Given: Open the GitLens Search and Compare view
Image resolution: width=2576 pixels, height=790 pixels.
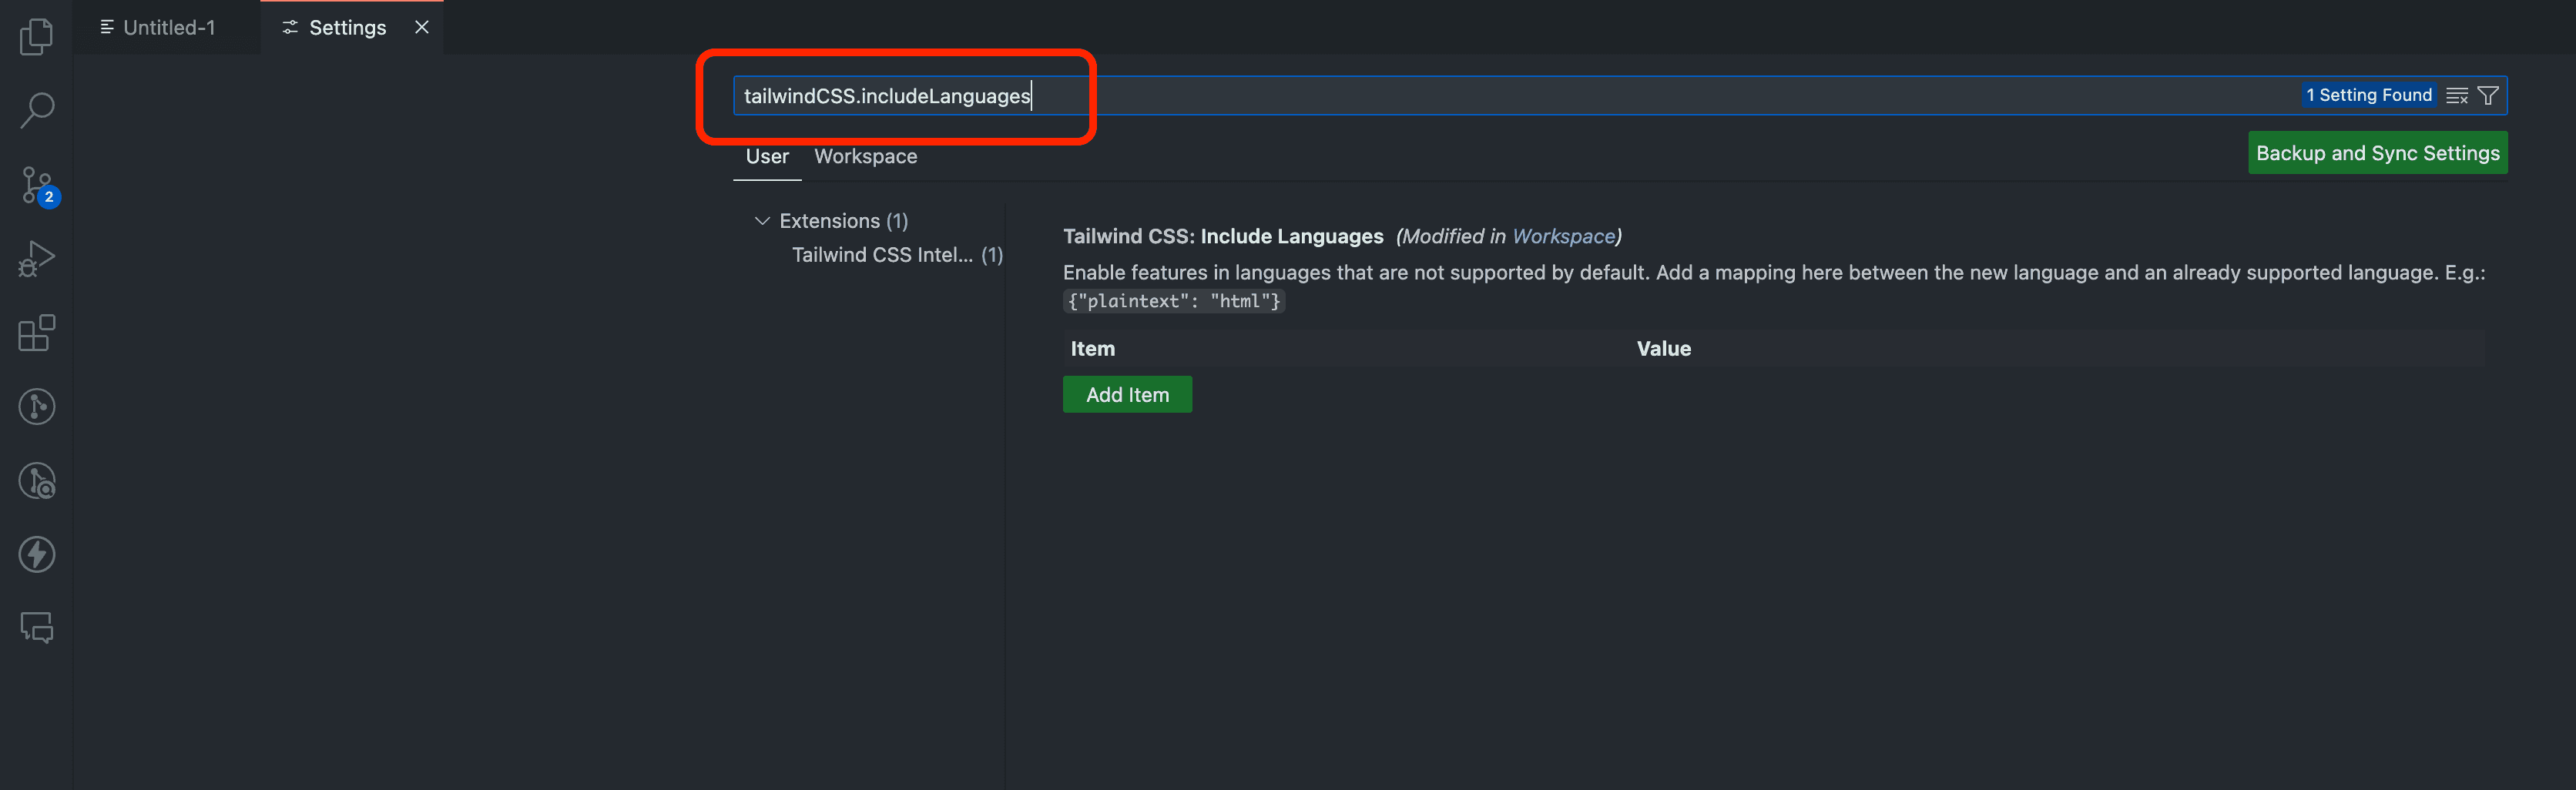Looking at the screenshot, I should coord(36,480).
